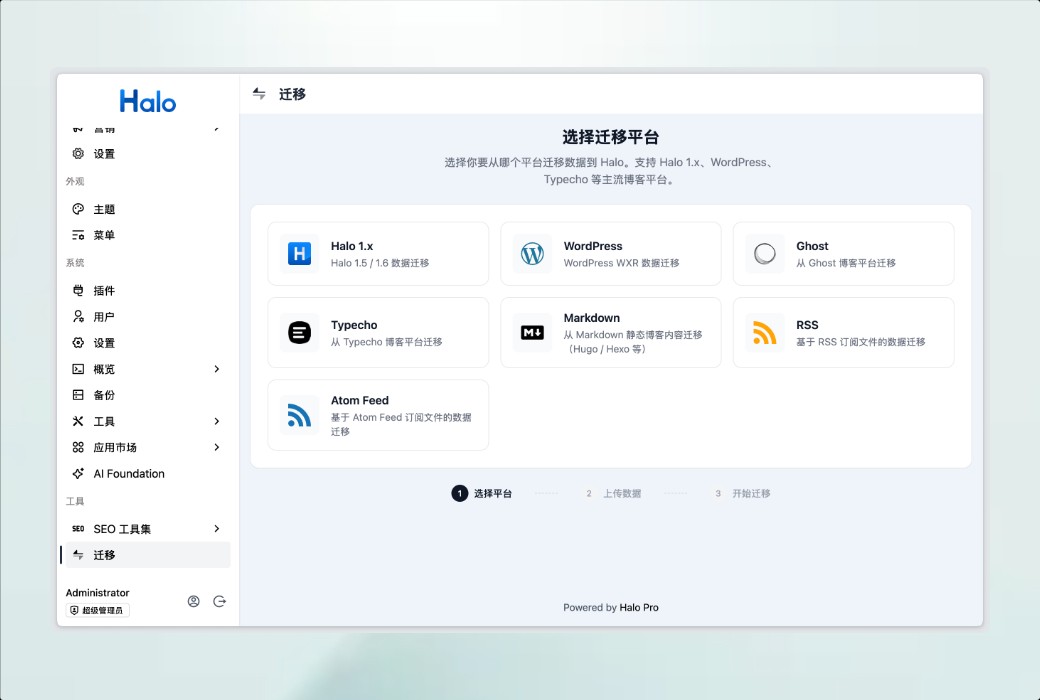Viewport: 1040px width, 700px height.
Task: Open the 主题 theme palette icon
Action: [78, 209]
